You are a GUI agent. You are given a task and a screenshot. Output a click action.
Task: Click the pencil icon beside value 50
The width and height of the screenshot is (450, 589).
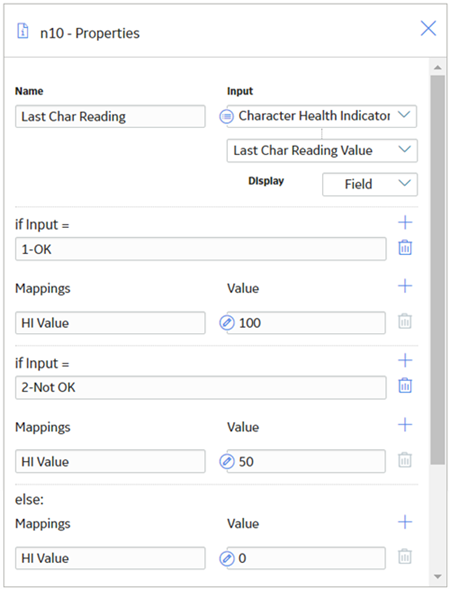(x=227, y=461)
